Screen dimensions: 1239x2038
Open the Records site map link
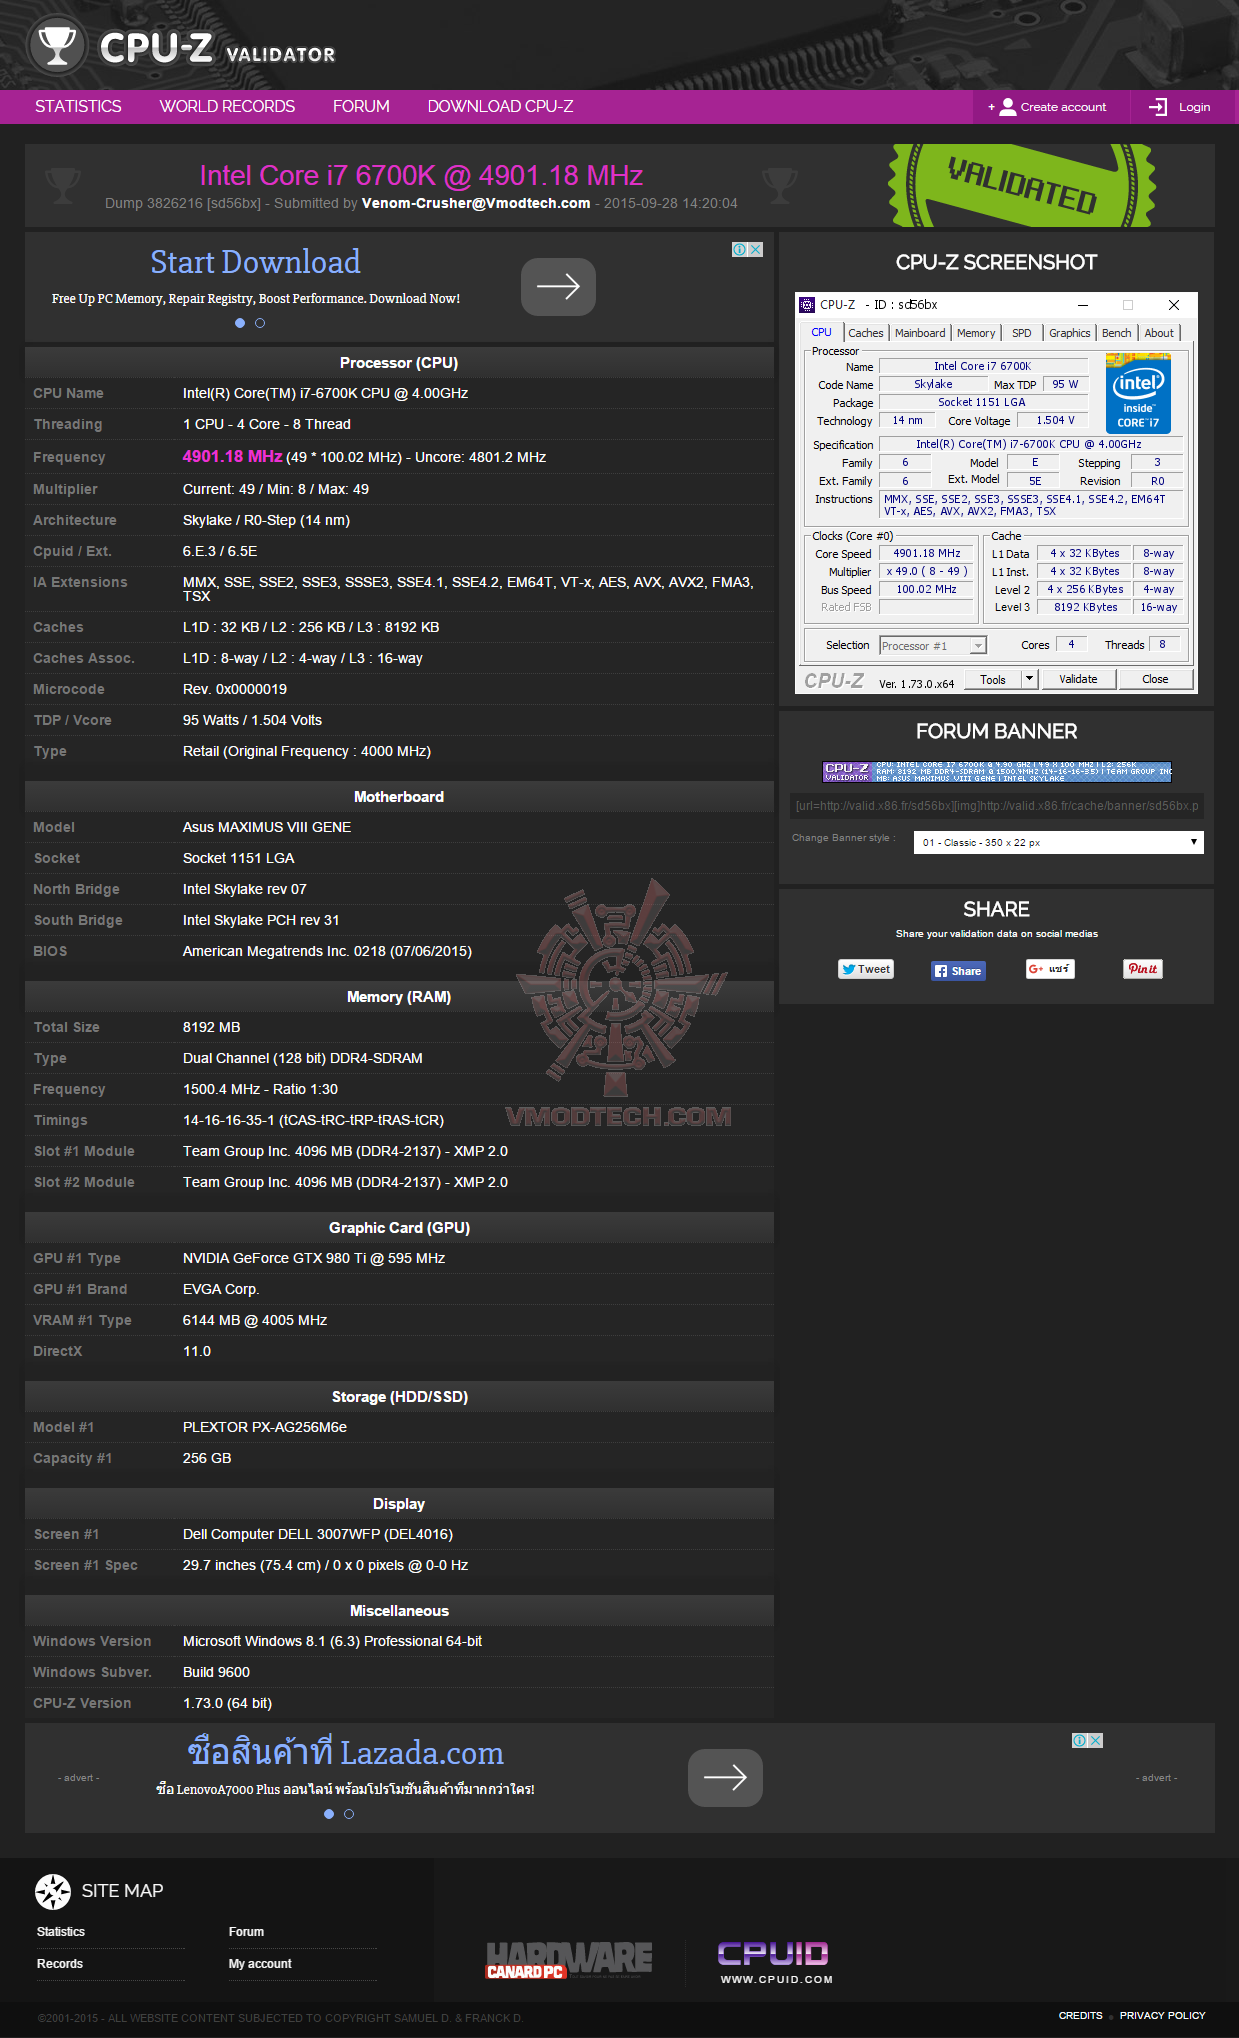point(60,1964)
